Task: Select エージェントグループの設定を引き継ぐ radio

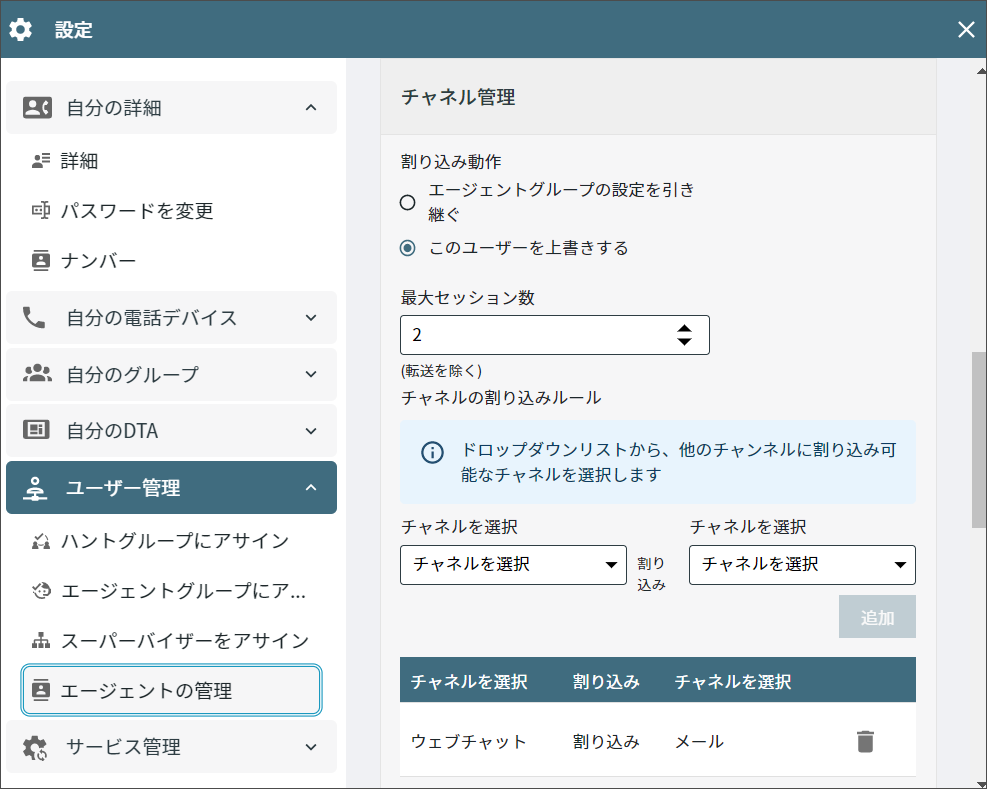Action: [408, 202]
